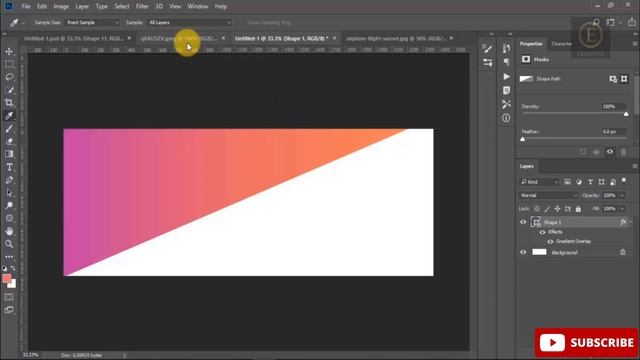This screenshot has height=360, width=640.
Task: Toggle lock all in Layers panel
Action: 578,209
